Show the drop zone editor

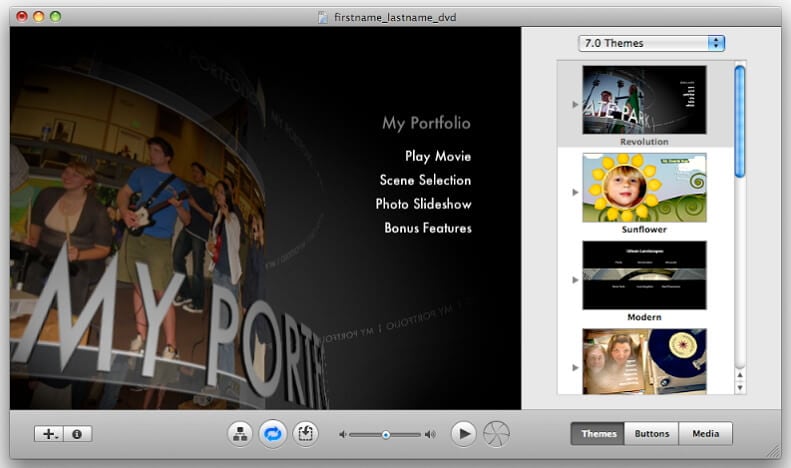[x=306, y=434]
